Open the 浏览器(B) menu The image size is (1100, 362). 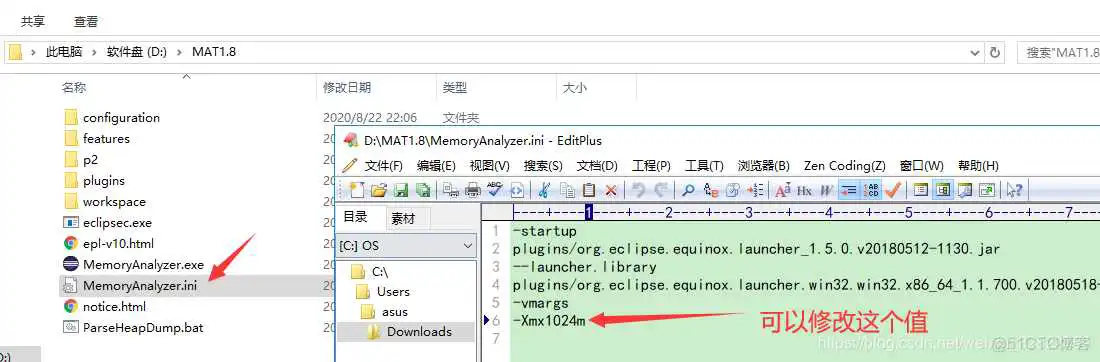click(763, 166)
